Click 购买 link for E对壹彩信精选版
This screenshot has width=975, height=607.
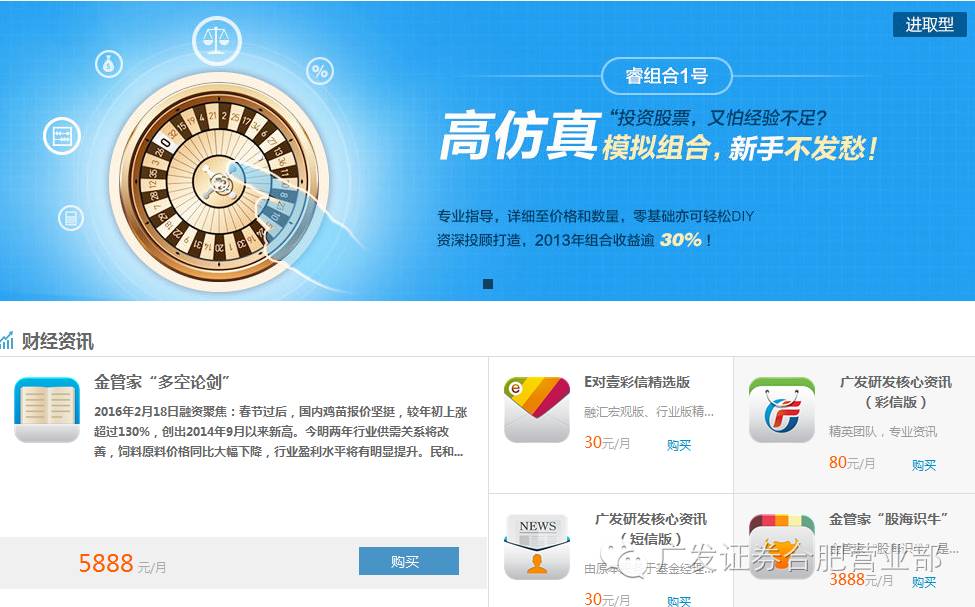679,445
